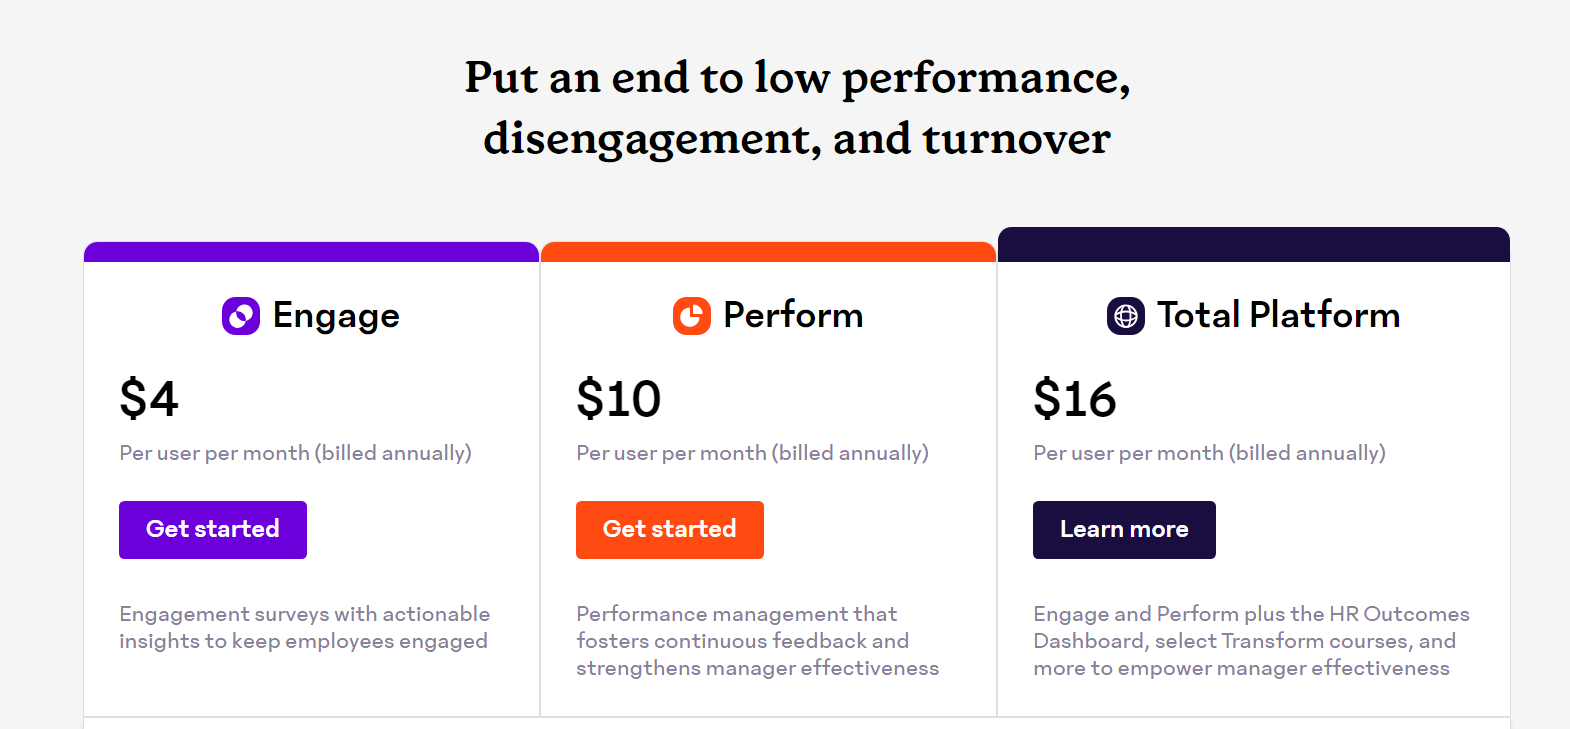This screenshot has height=729, width=1570.
Task: Click the orange header bar of Perform card
Action: [768, 252]
